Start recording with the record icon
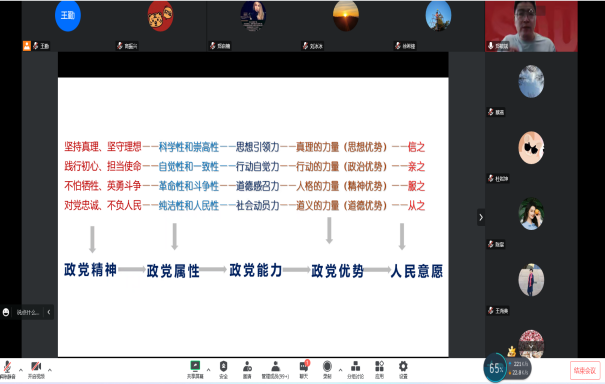605x384 pixels. click(x=327, y=370)
